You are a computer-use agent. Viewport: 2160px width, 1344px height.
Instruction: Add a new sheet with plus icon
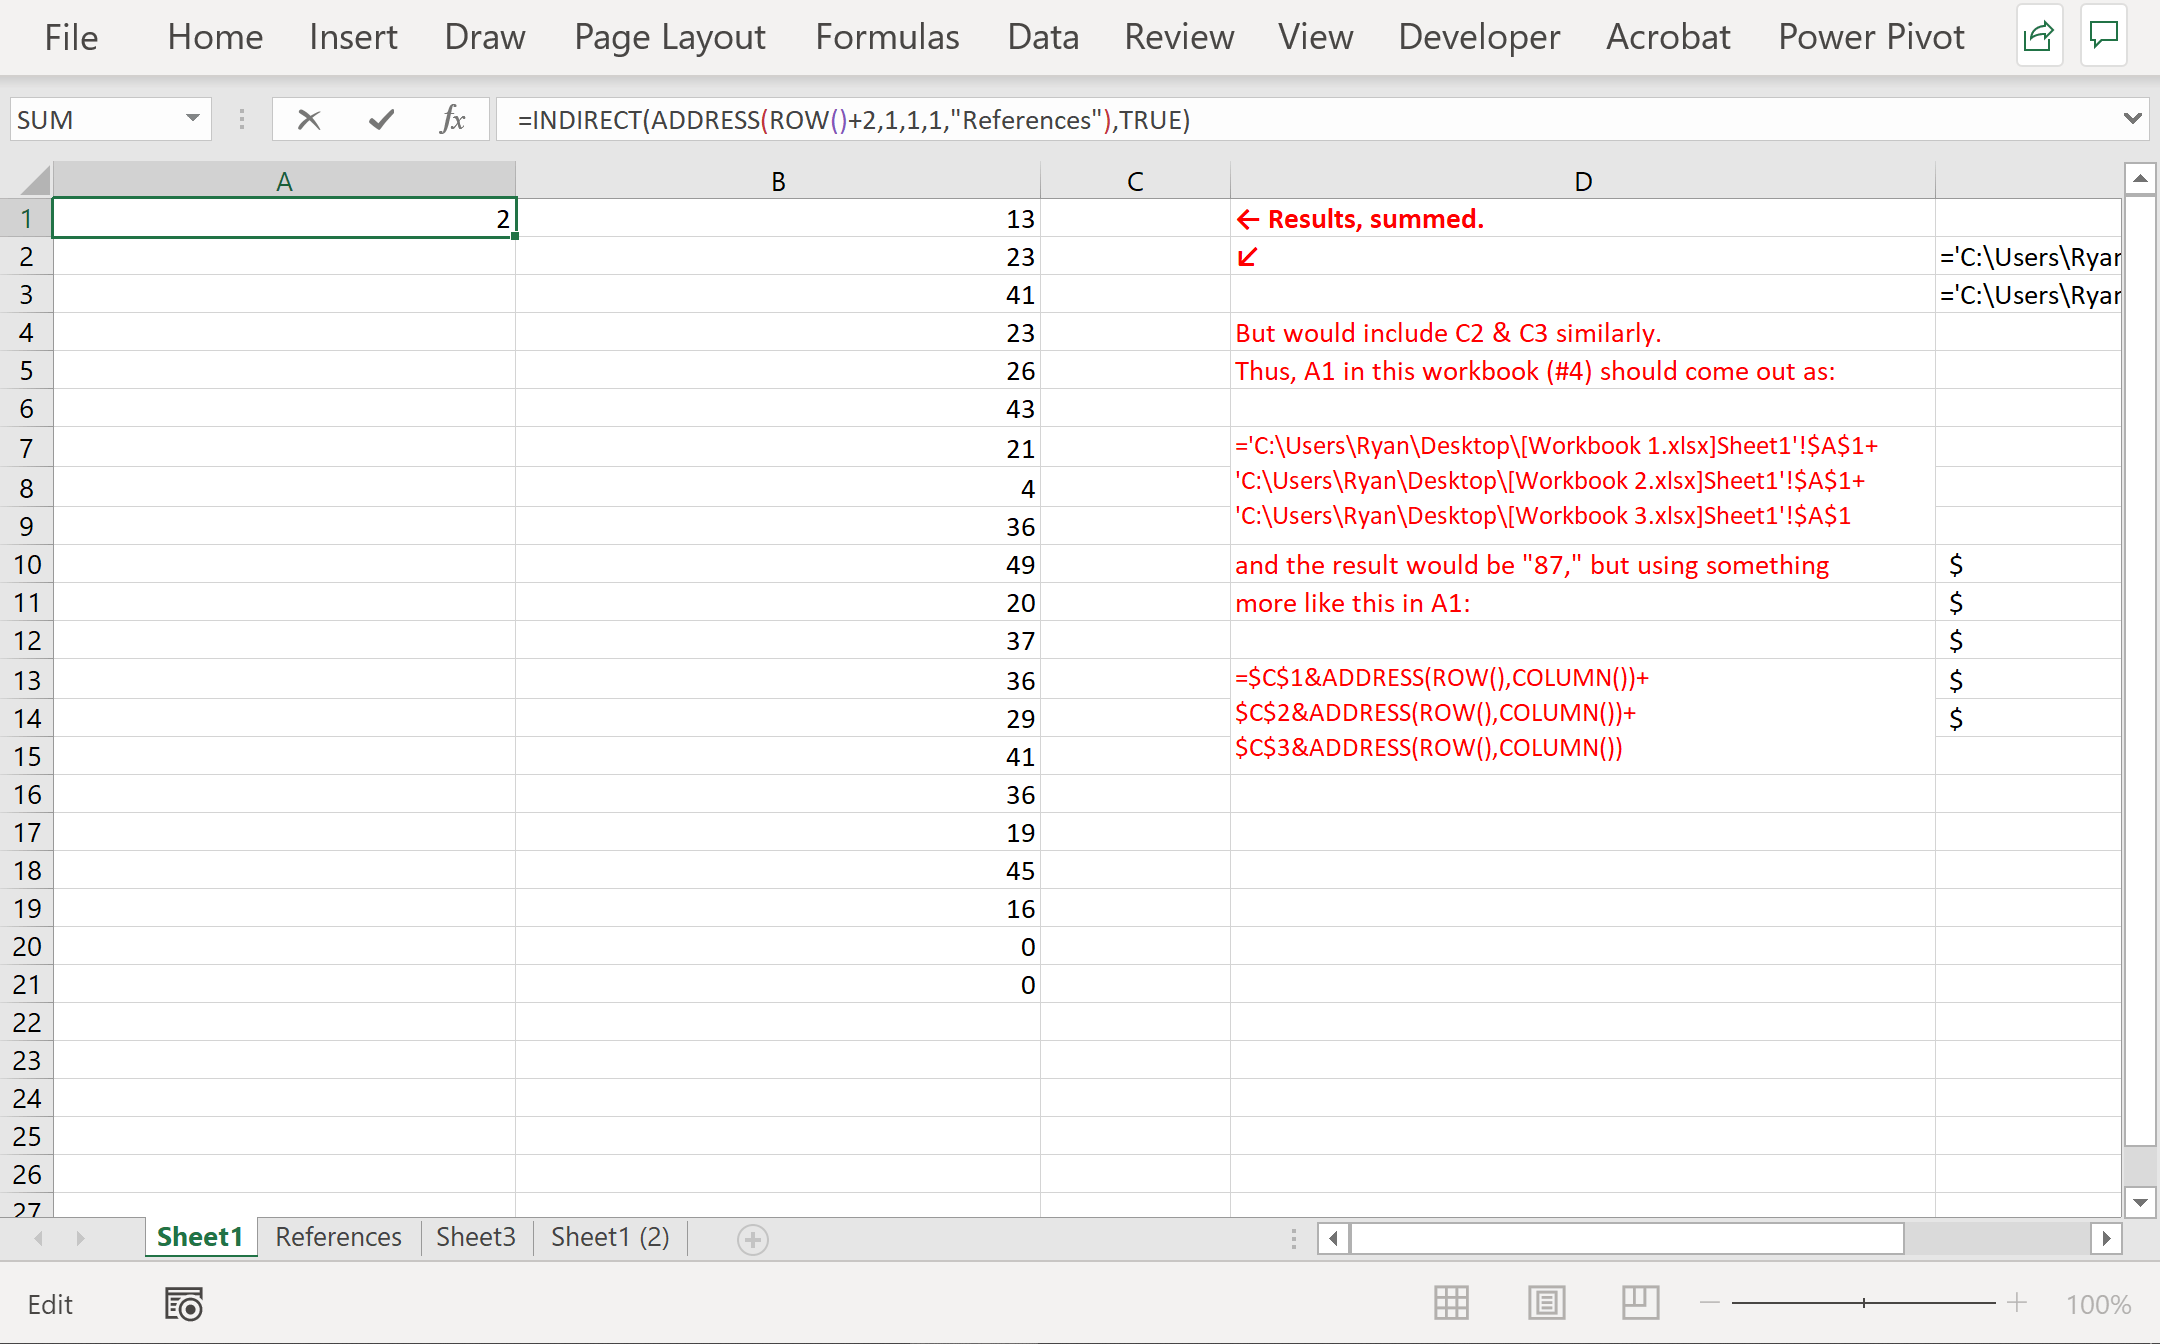click(x=752, y=1240)
